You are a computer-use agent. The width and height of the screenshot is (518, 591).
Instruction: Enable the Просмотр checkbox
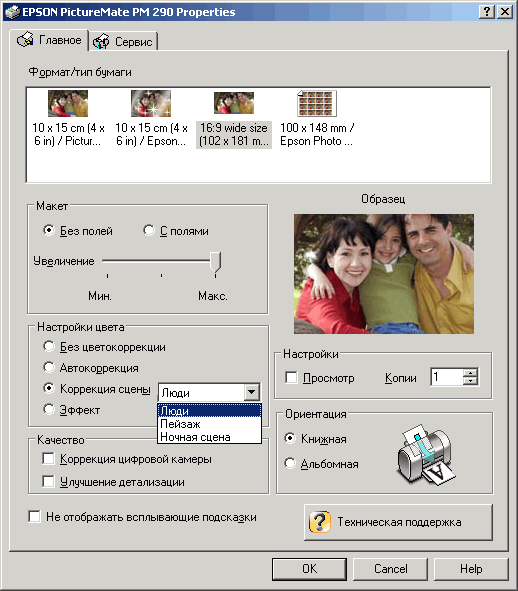tap(291, 377)
